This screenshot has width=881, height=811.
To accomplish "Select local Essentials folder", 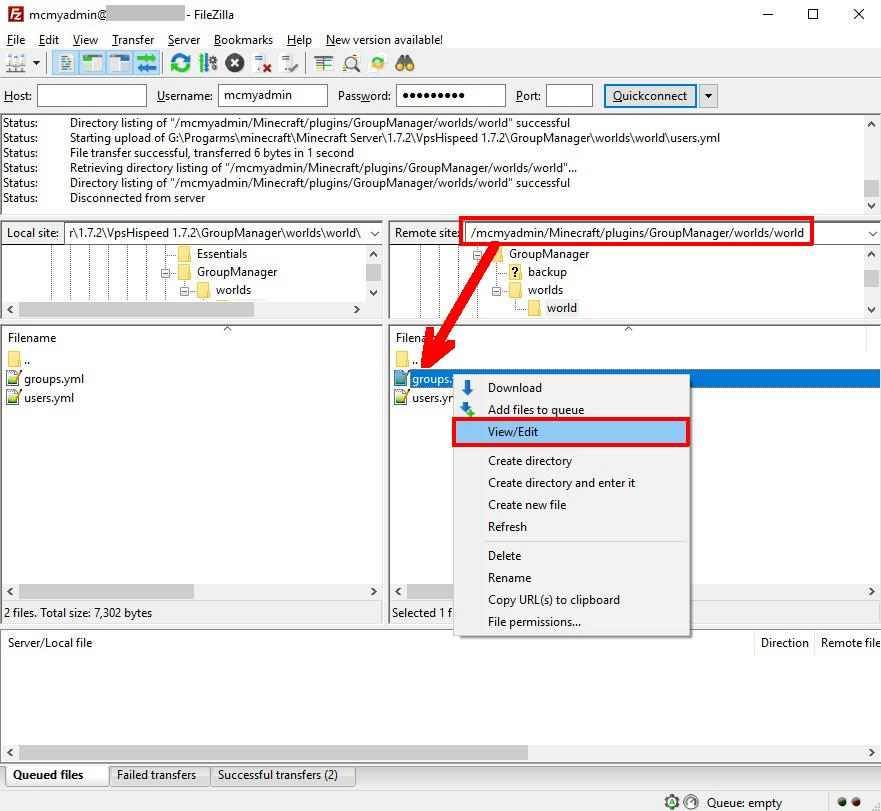I will click(221, 254).
